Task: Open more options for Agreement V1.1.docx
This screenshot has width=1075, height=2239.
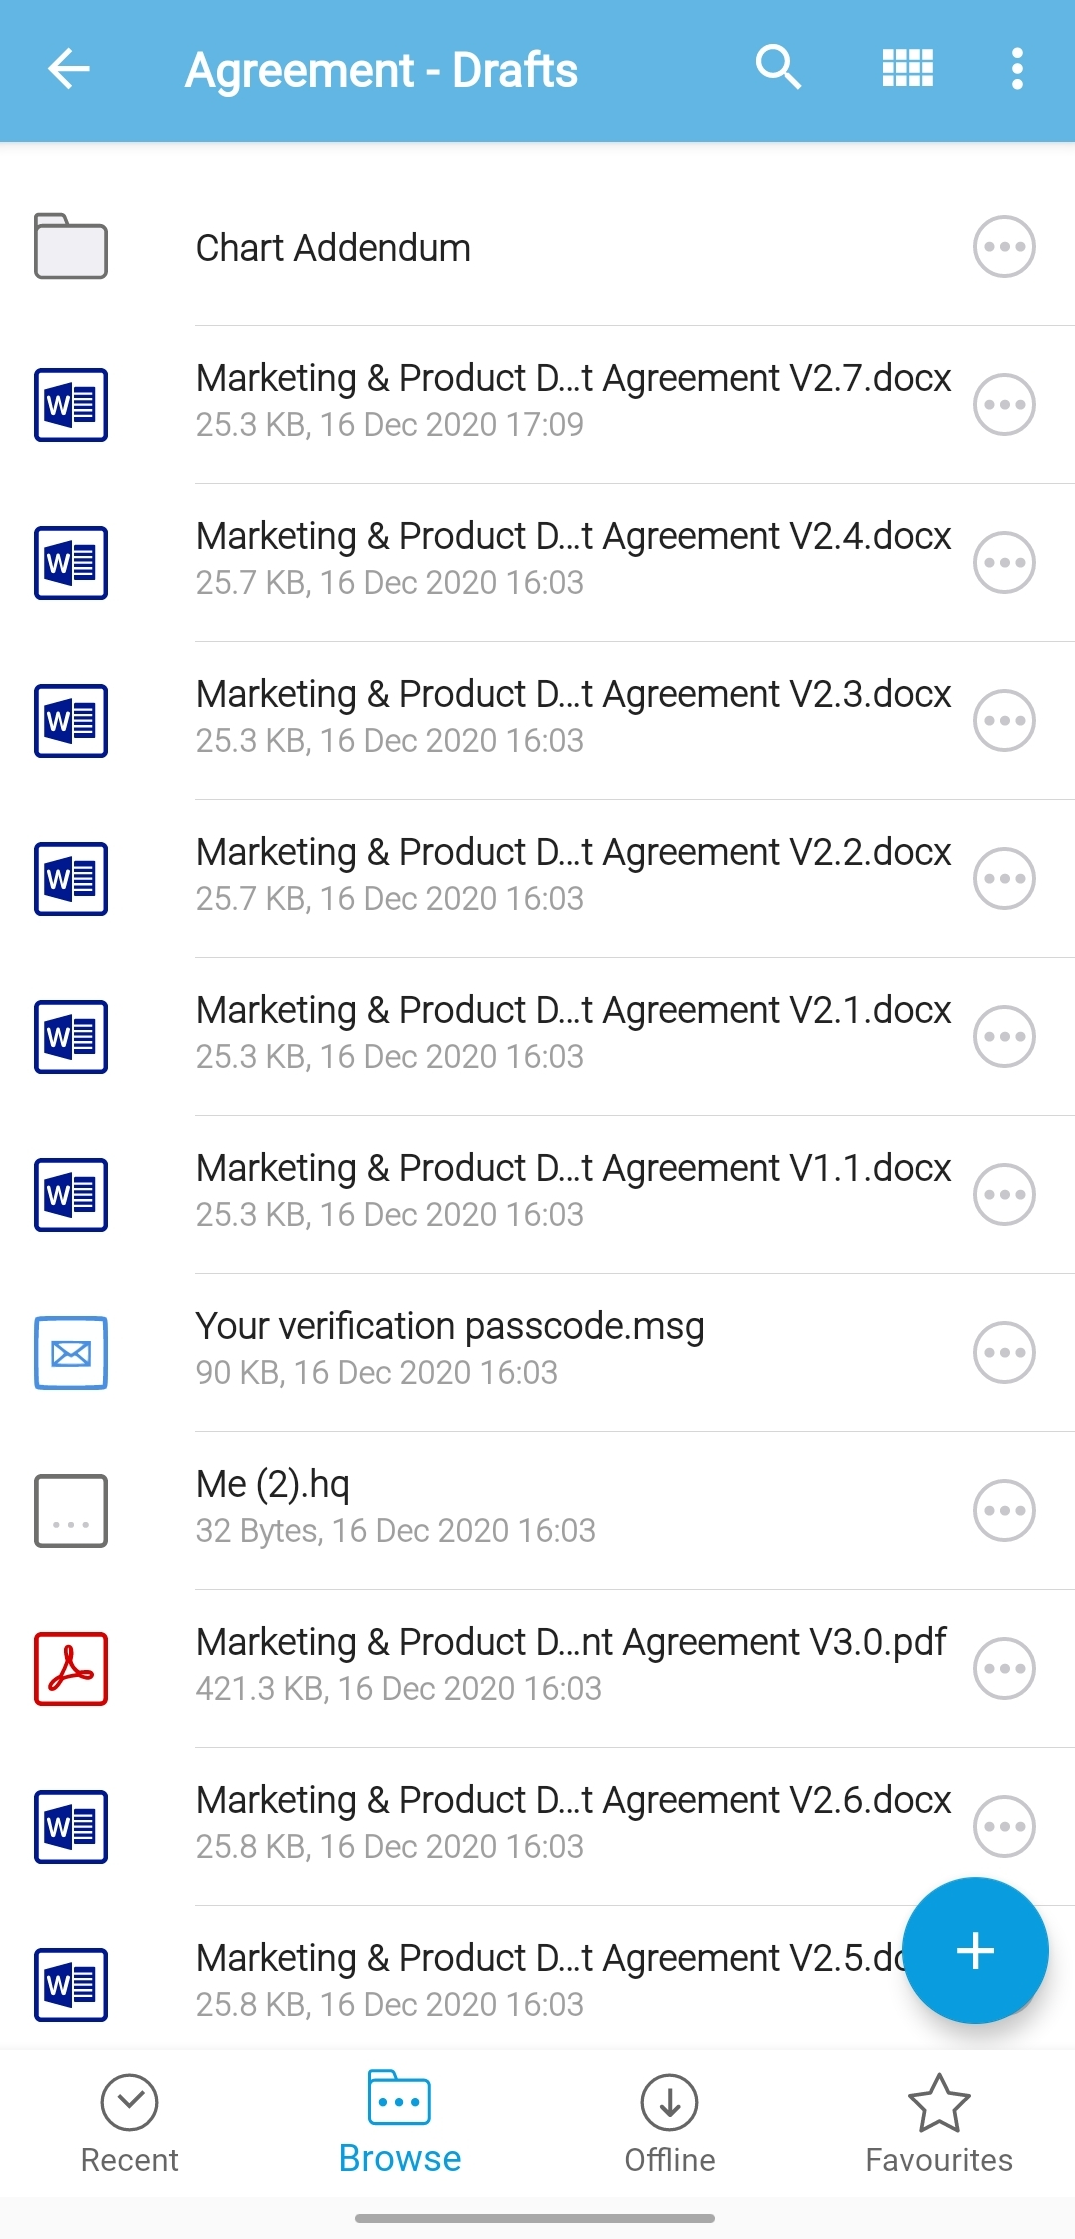Action: (1004, 1194)
